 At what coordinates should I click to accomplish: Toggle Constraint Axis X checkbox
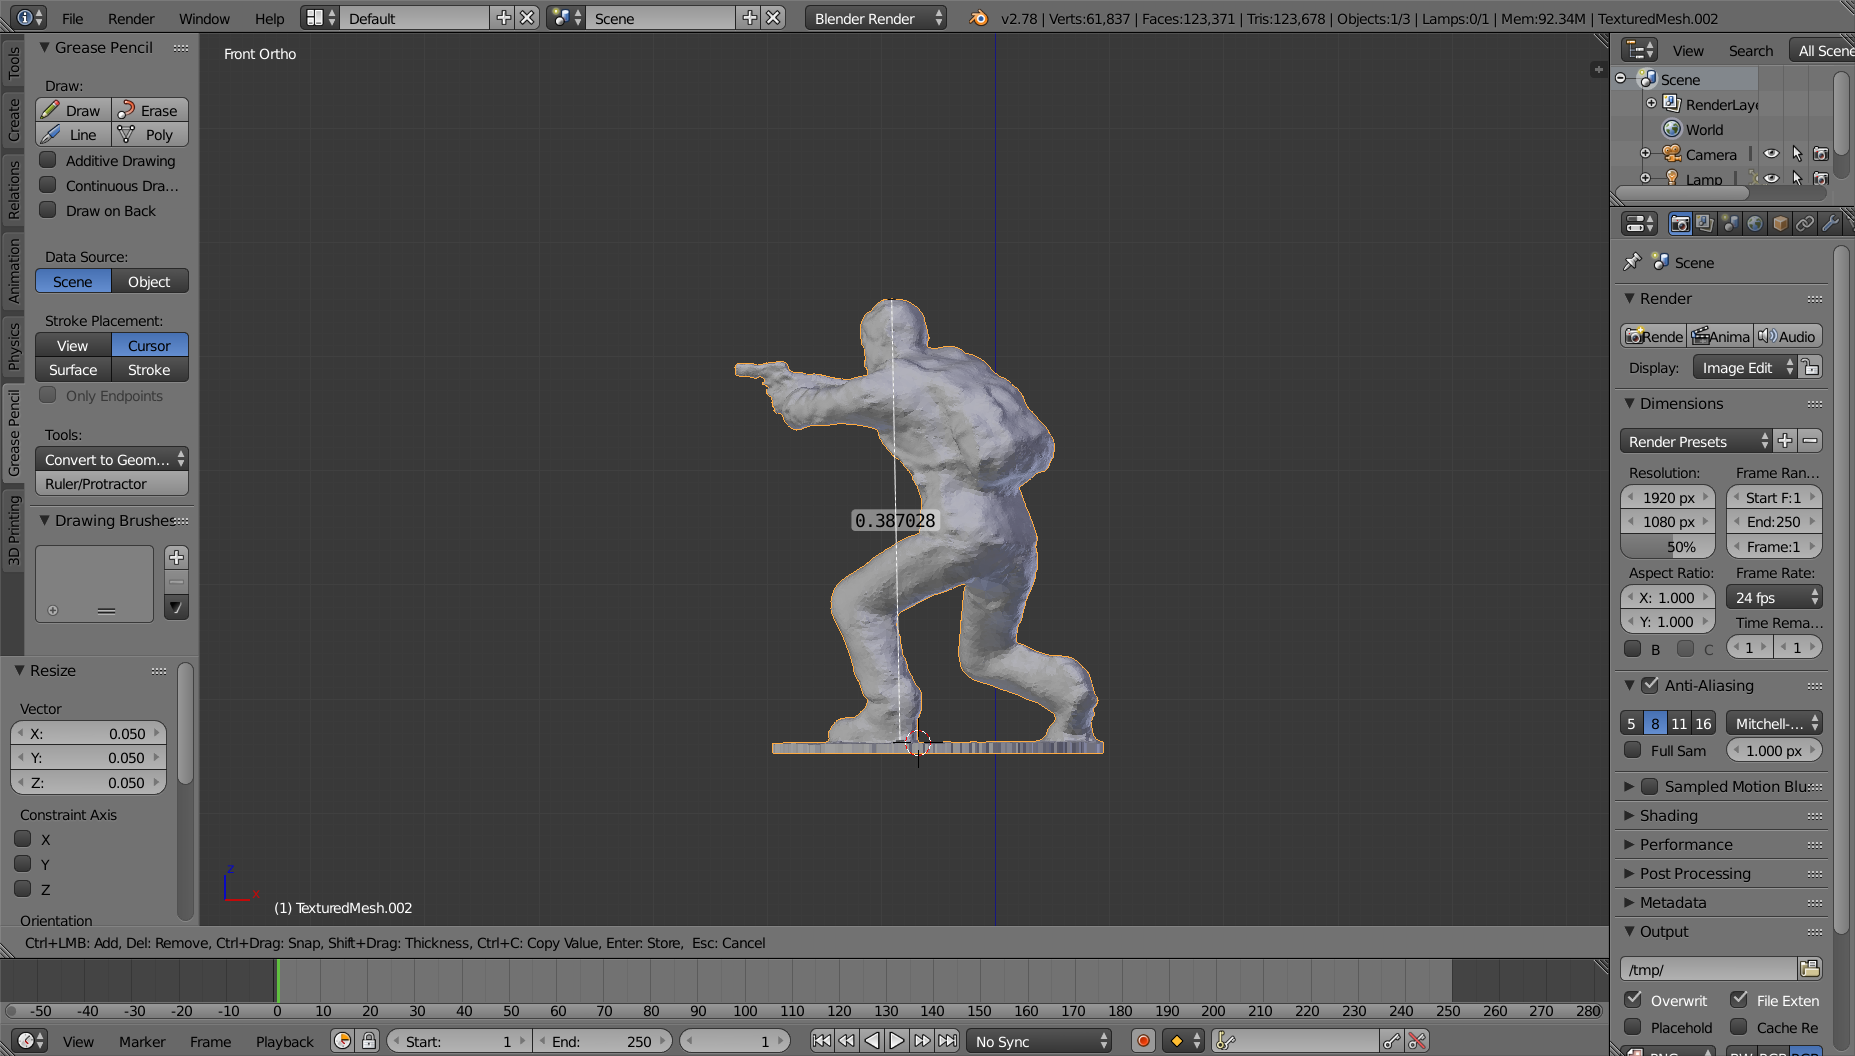22,839
